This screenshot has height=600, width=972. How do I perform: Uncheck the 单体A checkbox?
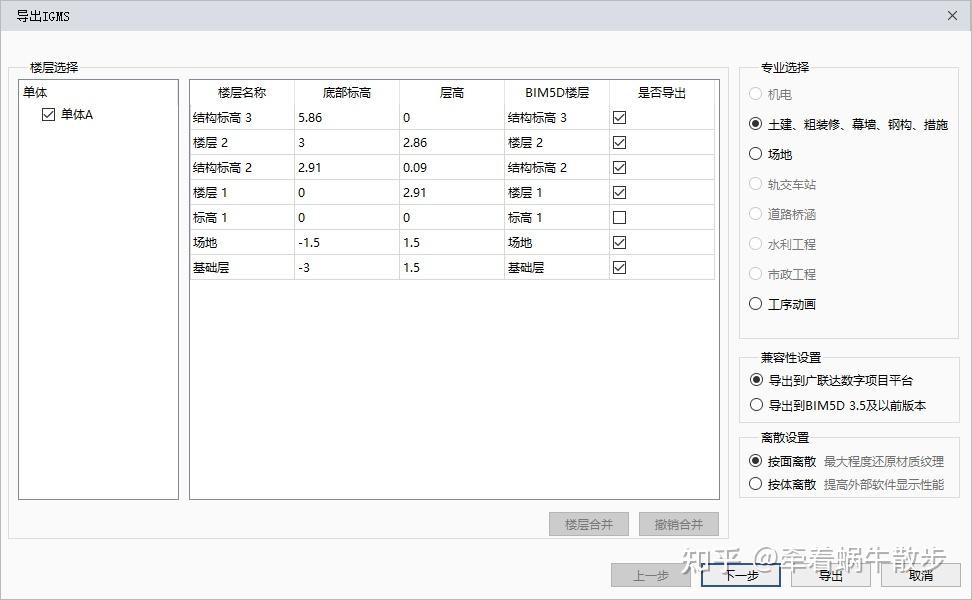pyautogui.click(x=48, y=113)
